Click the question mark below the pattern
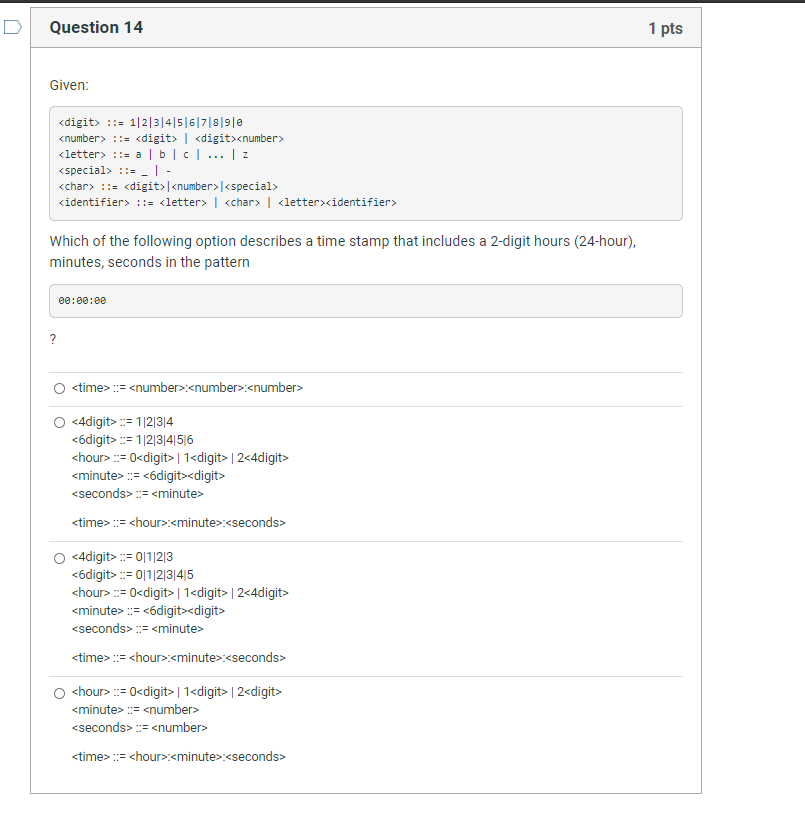Screen dimensions: 805x813 coord(52,339)
